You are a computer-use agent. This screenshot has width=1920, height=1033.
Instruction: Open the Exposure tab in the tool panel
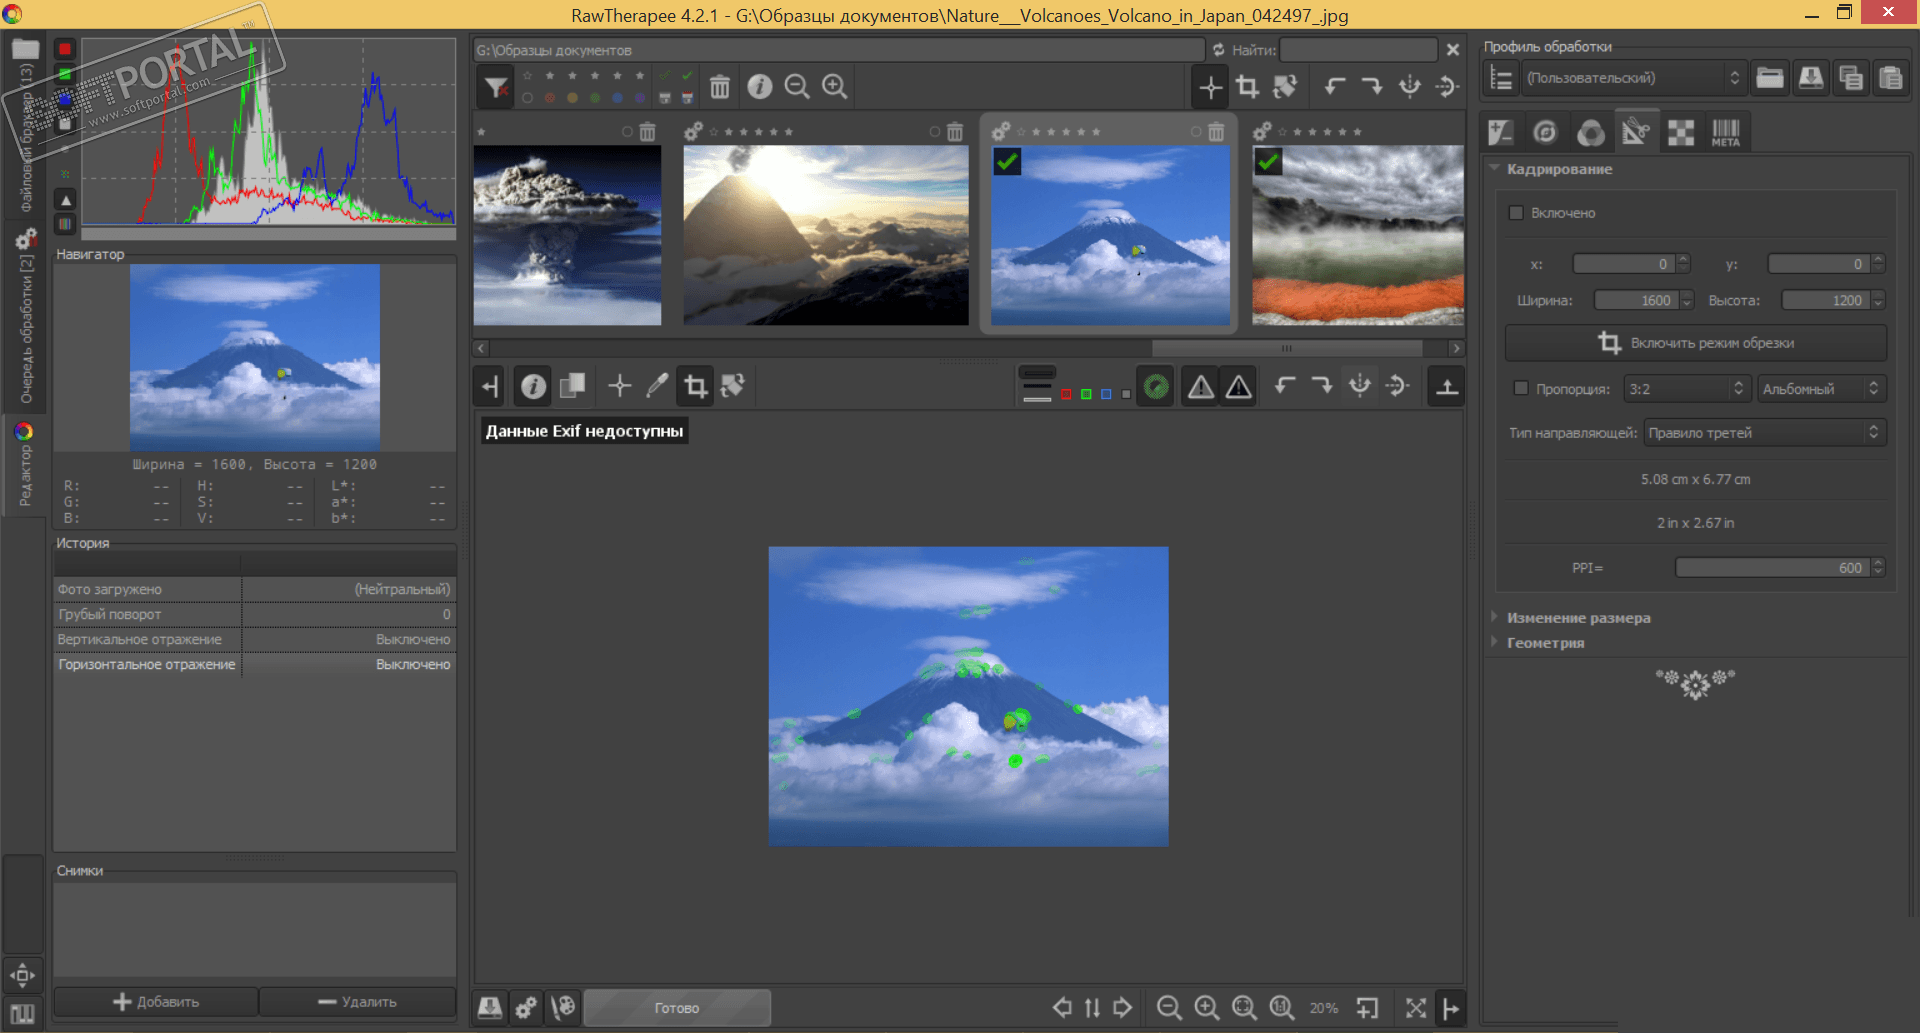(x=1501, y=132)
